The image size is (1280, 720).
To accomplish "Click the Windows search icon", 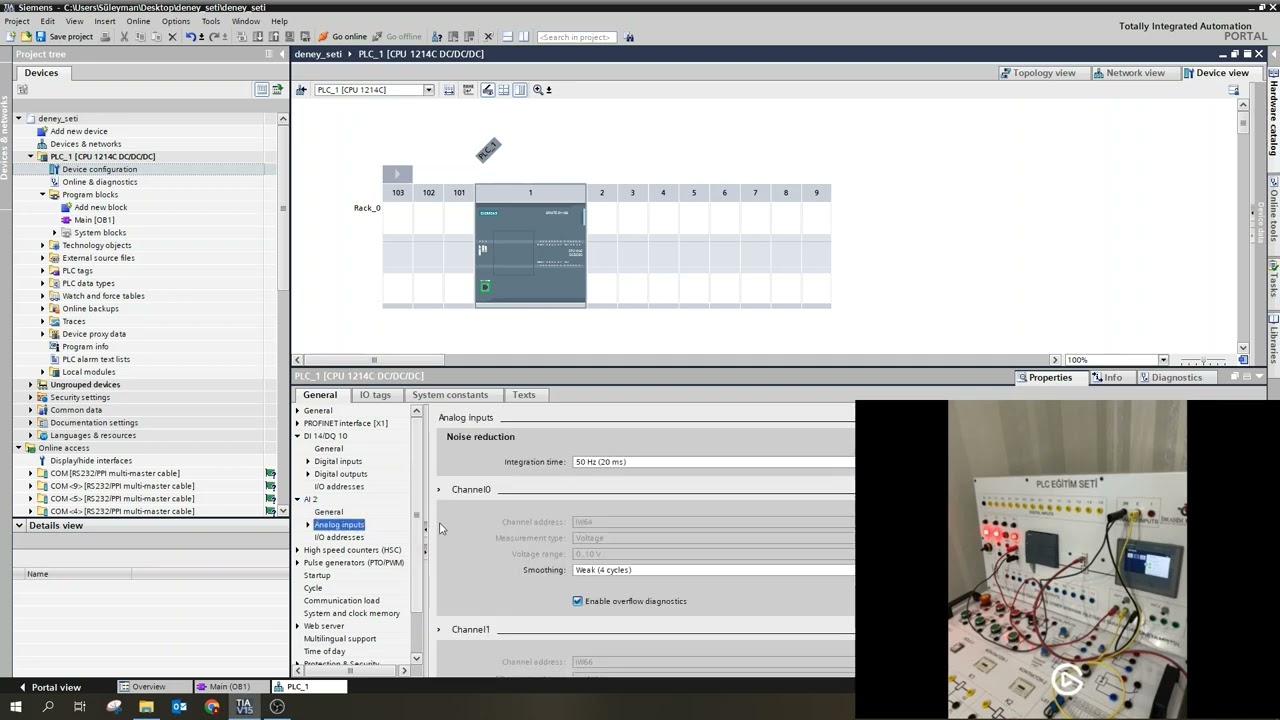I will (x=47, y=707).
